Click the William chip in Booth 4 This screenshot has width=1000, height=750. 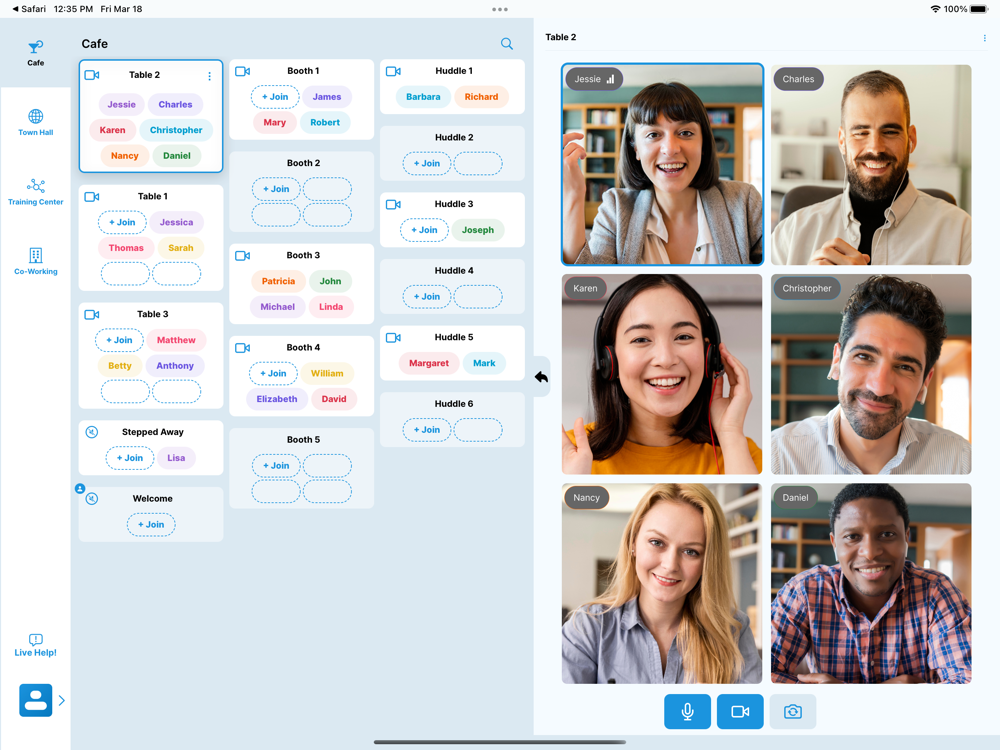coord(327,374)
